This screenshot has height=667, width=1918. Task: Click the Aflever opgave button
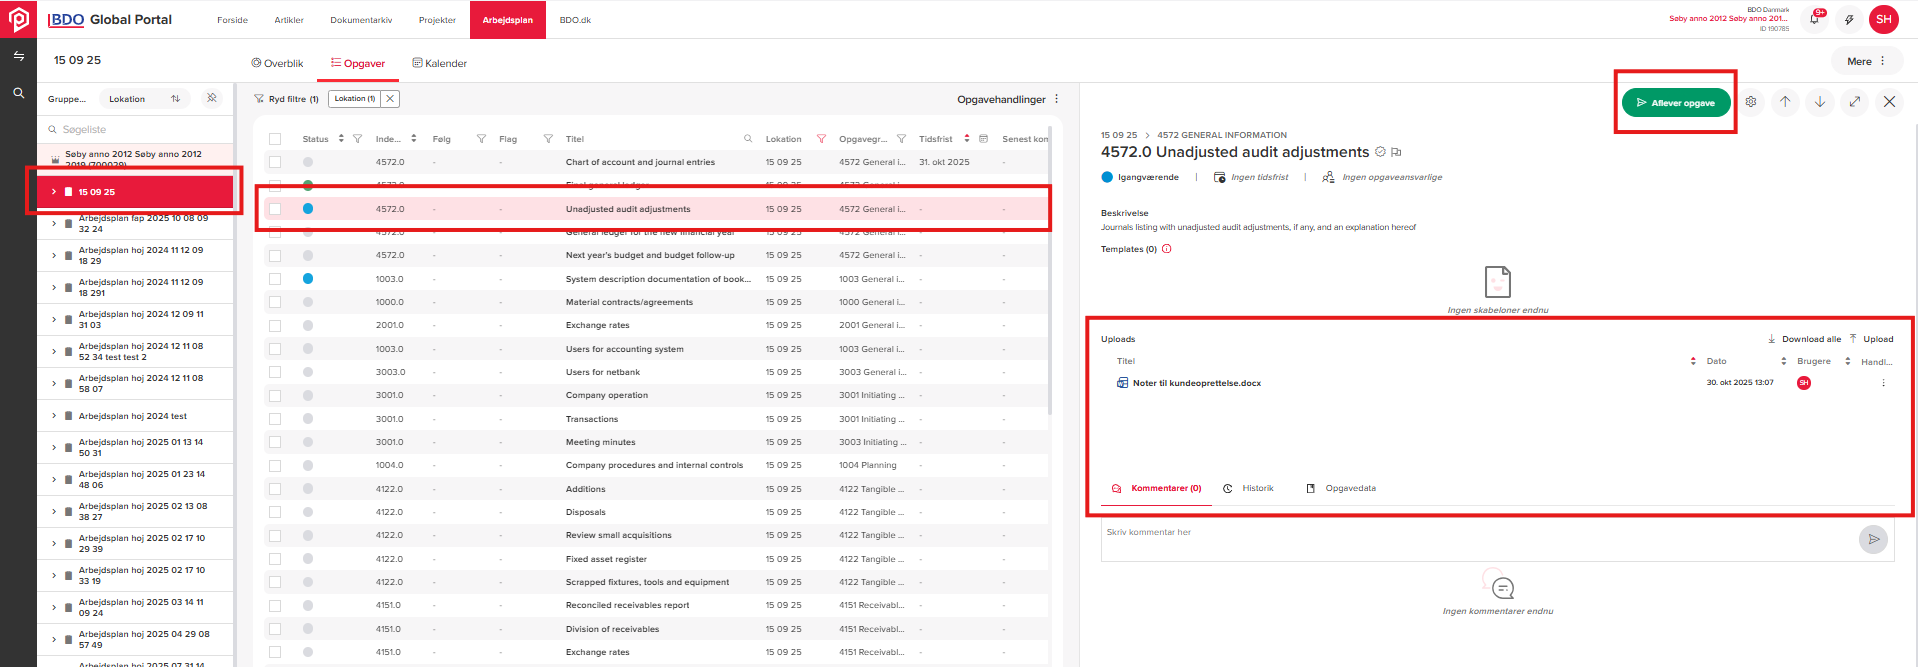point(1675,103)
